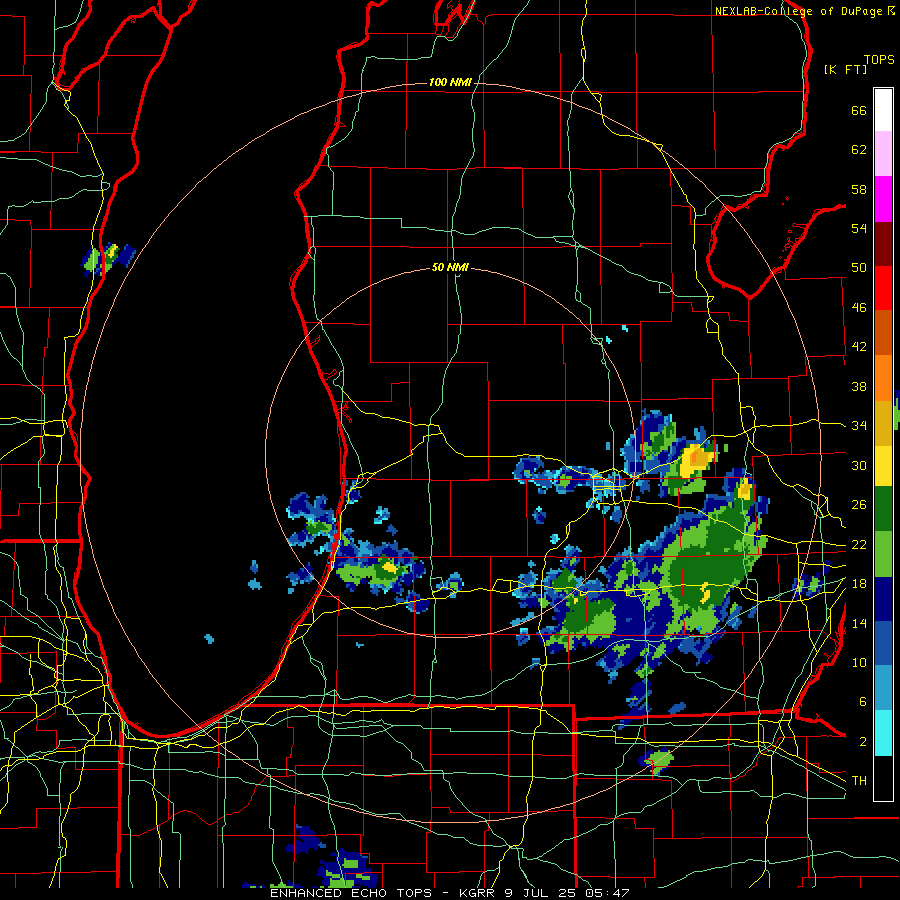The image size is (900, 900).
Task: Click the 'NEXLAB-College of DuPage' credit text
Action: pos(798,11)
